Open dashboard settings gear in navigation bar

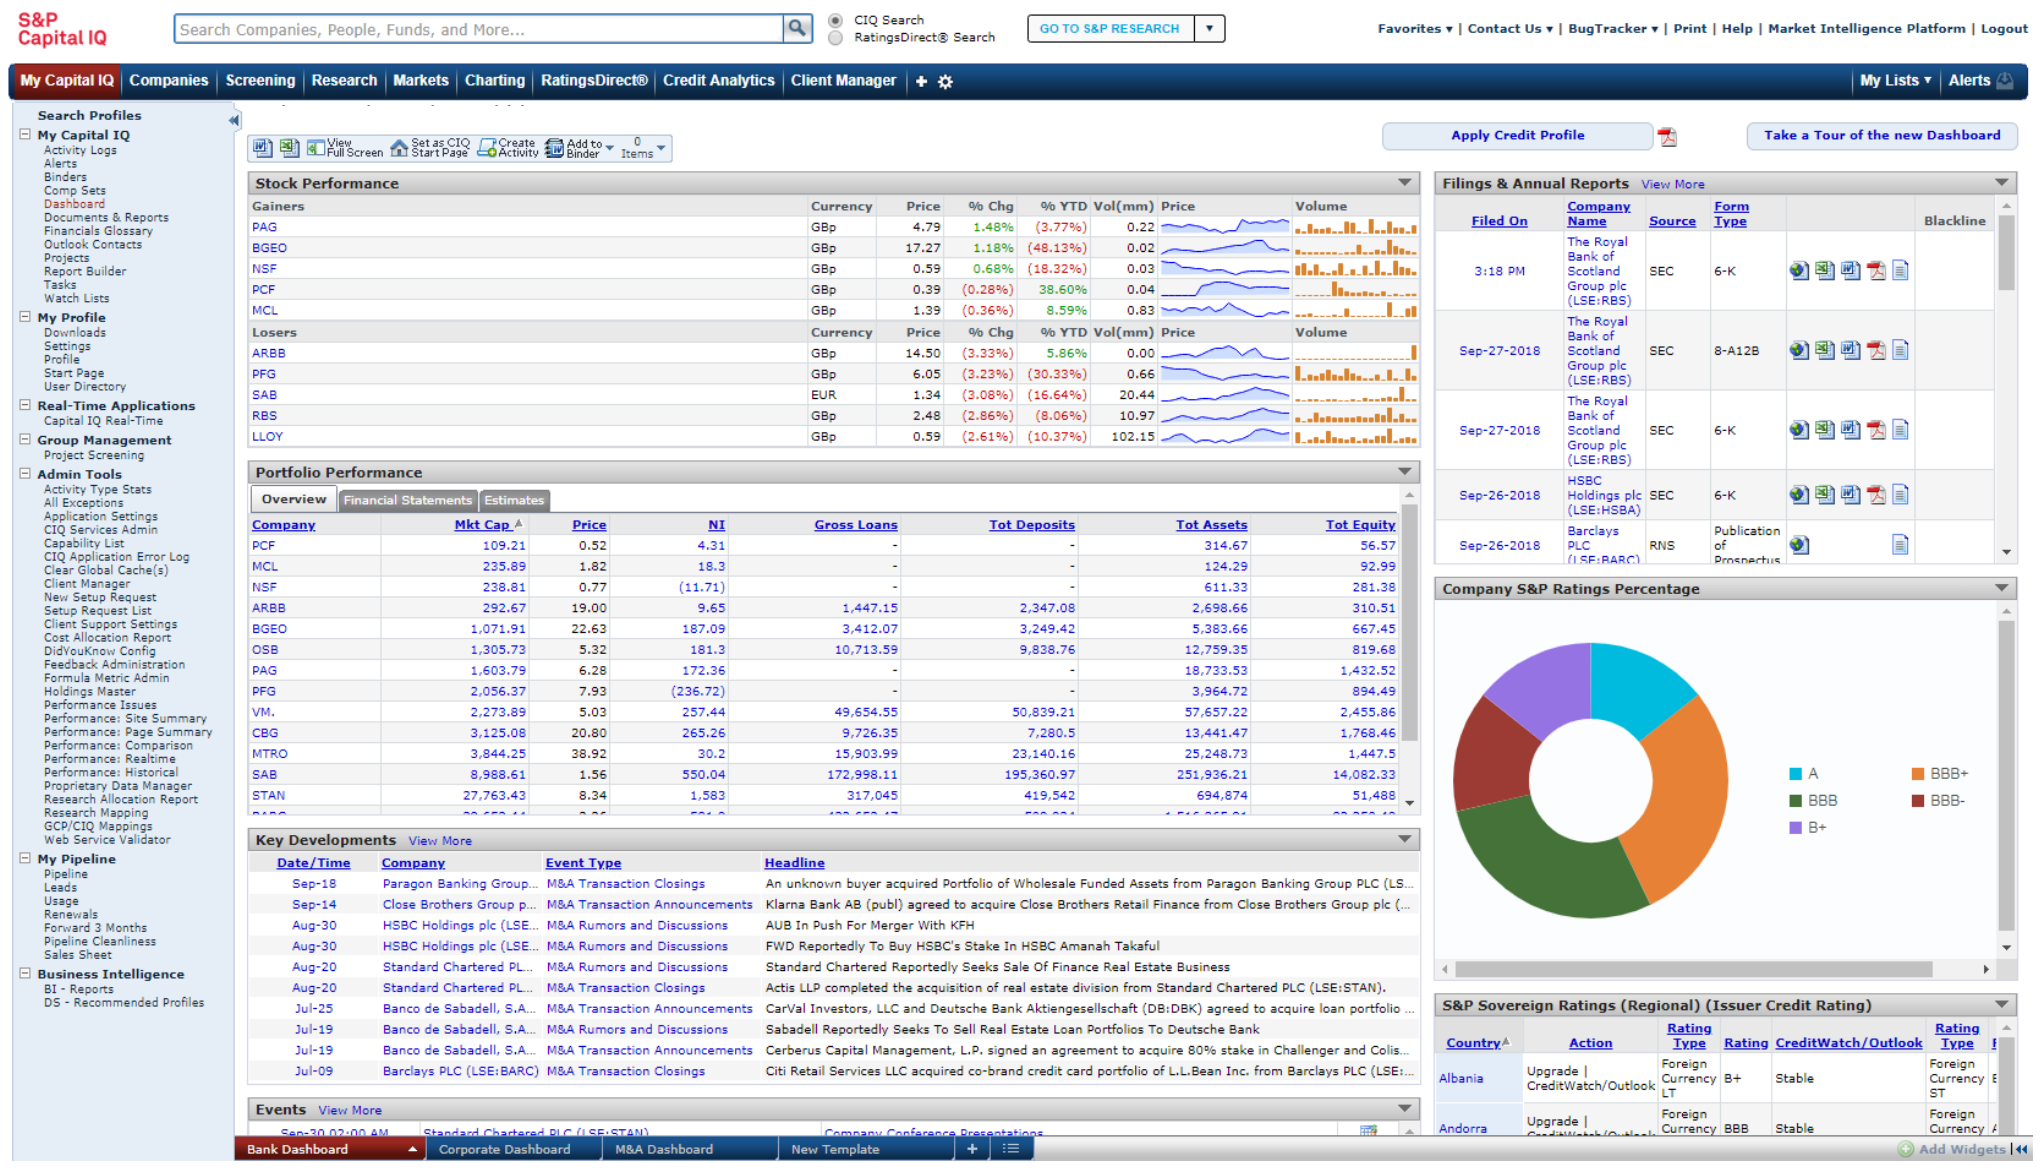coord(946,83)
